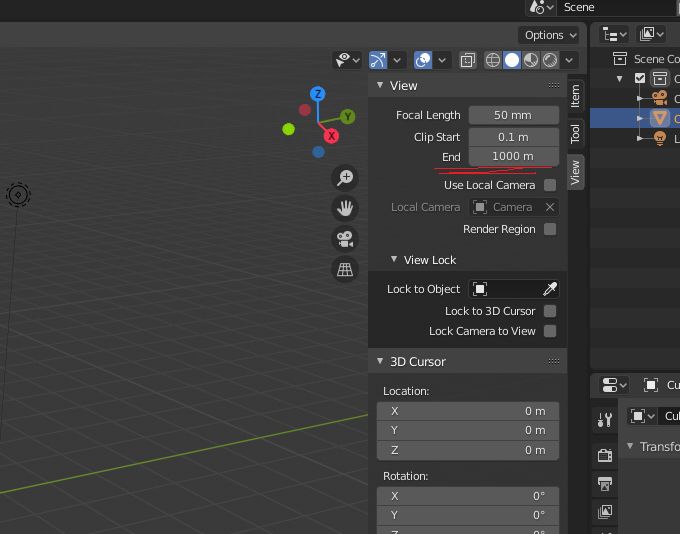This screenshot has width=680, height=534.
Task: Enable Use Local Camera checkbox
Action: [x=550, y=185]
